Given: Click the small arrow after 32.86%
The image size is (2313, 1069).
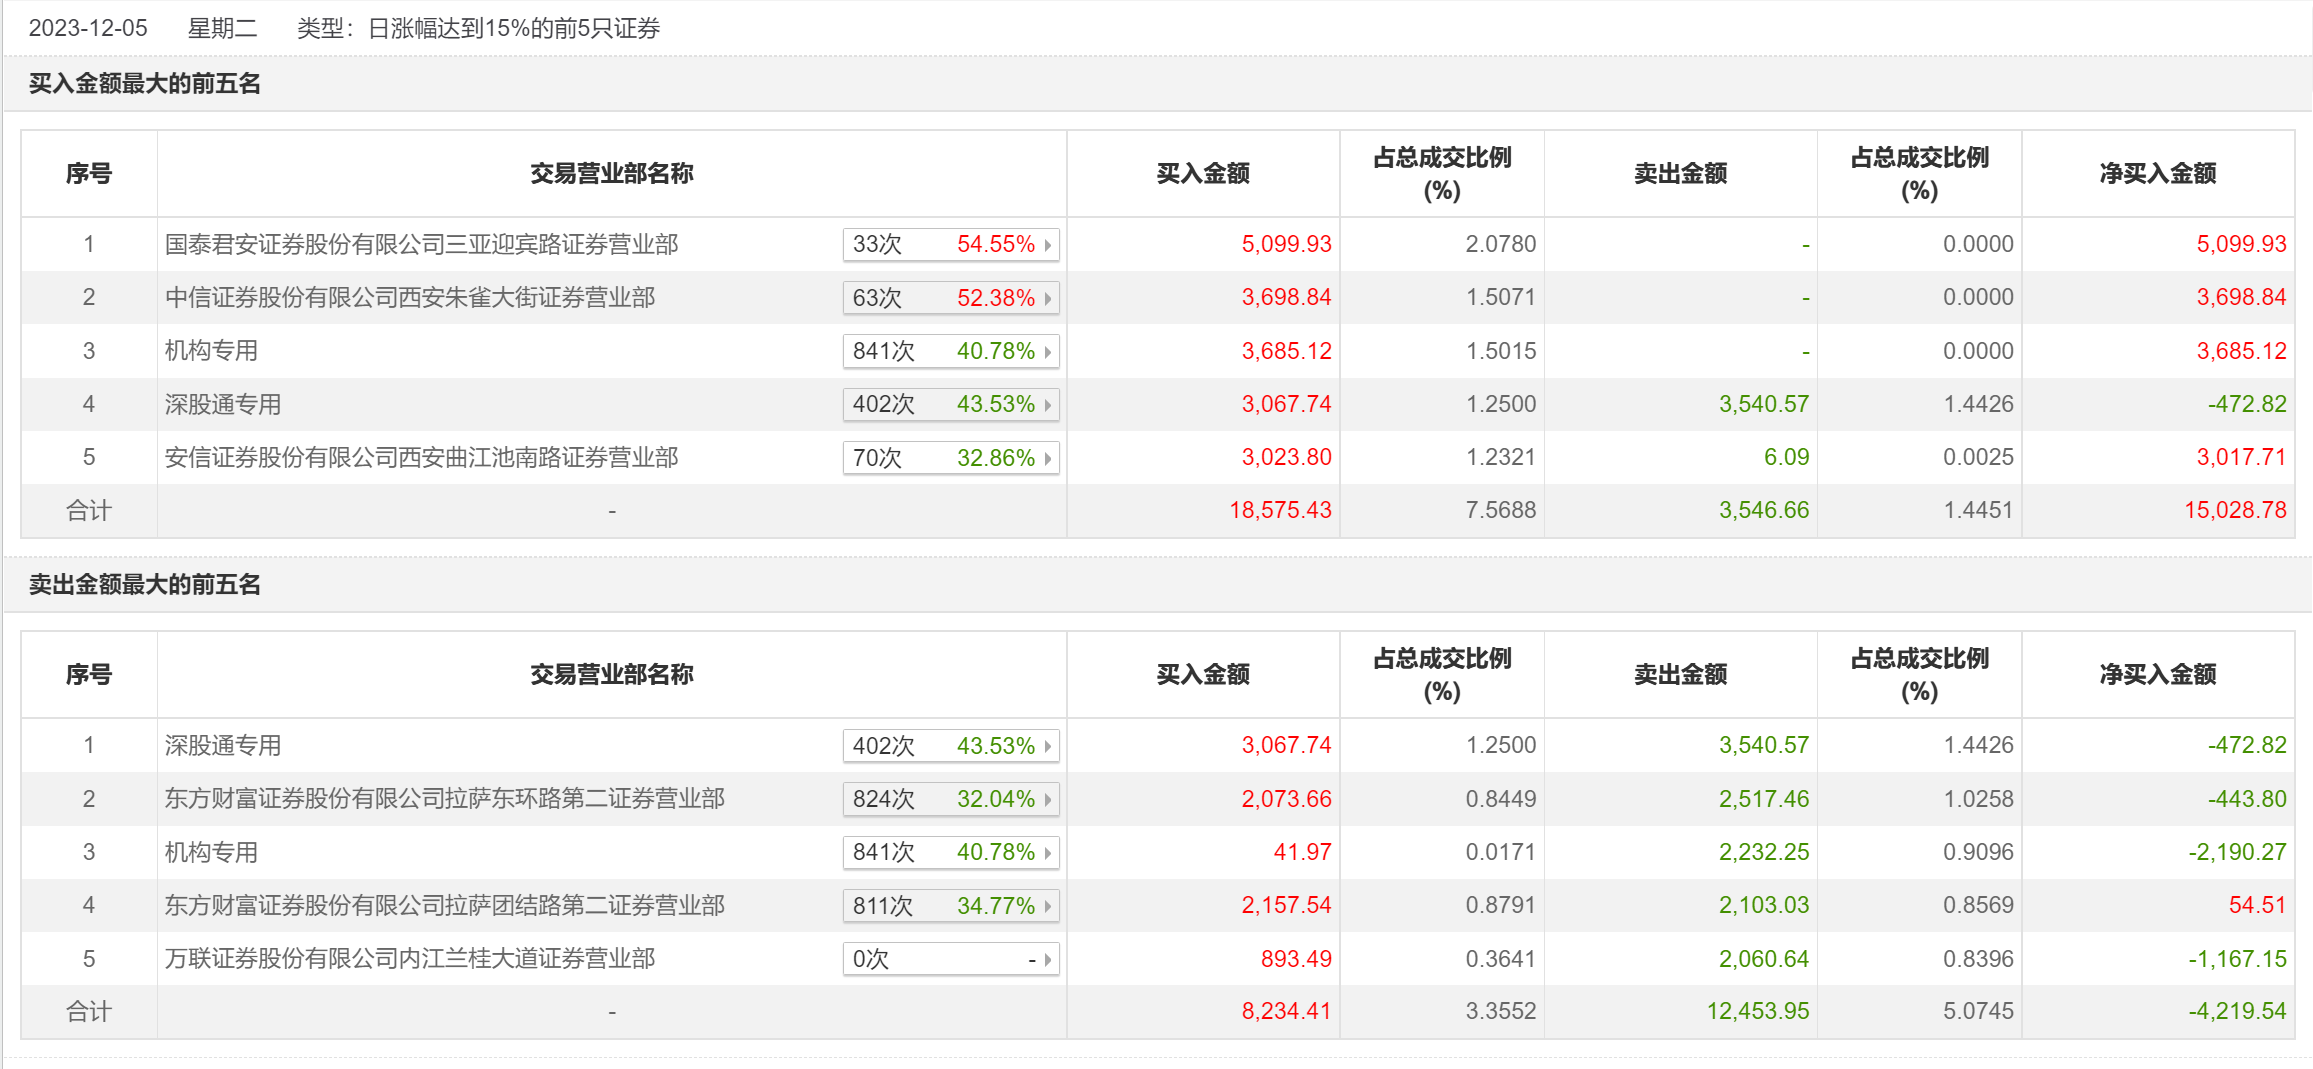Looking at the screenshot, I should click(x=1047, y=458).
